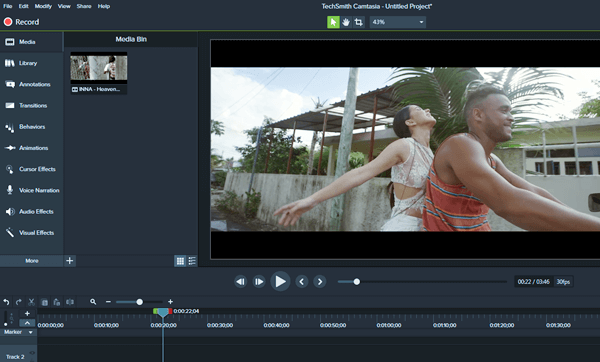The height and width of the screenshot is (362, 600).
Task: Click the 00:22 / 03:46 time display
Action: pos(533,282)
